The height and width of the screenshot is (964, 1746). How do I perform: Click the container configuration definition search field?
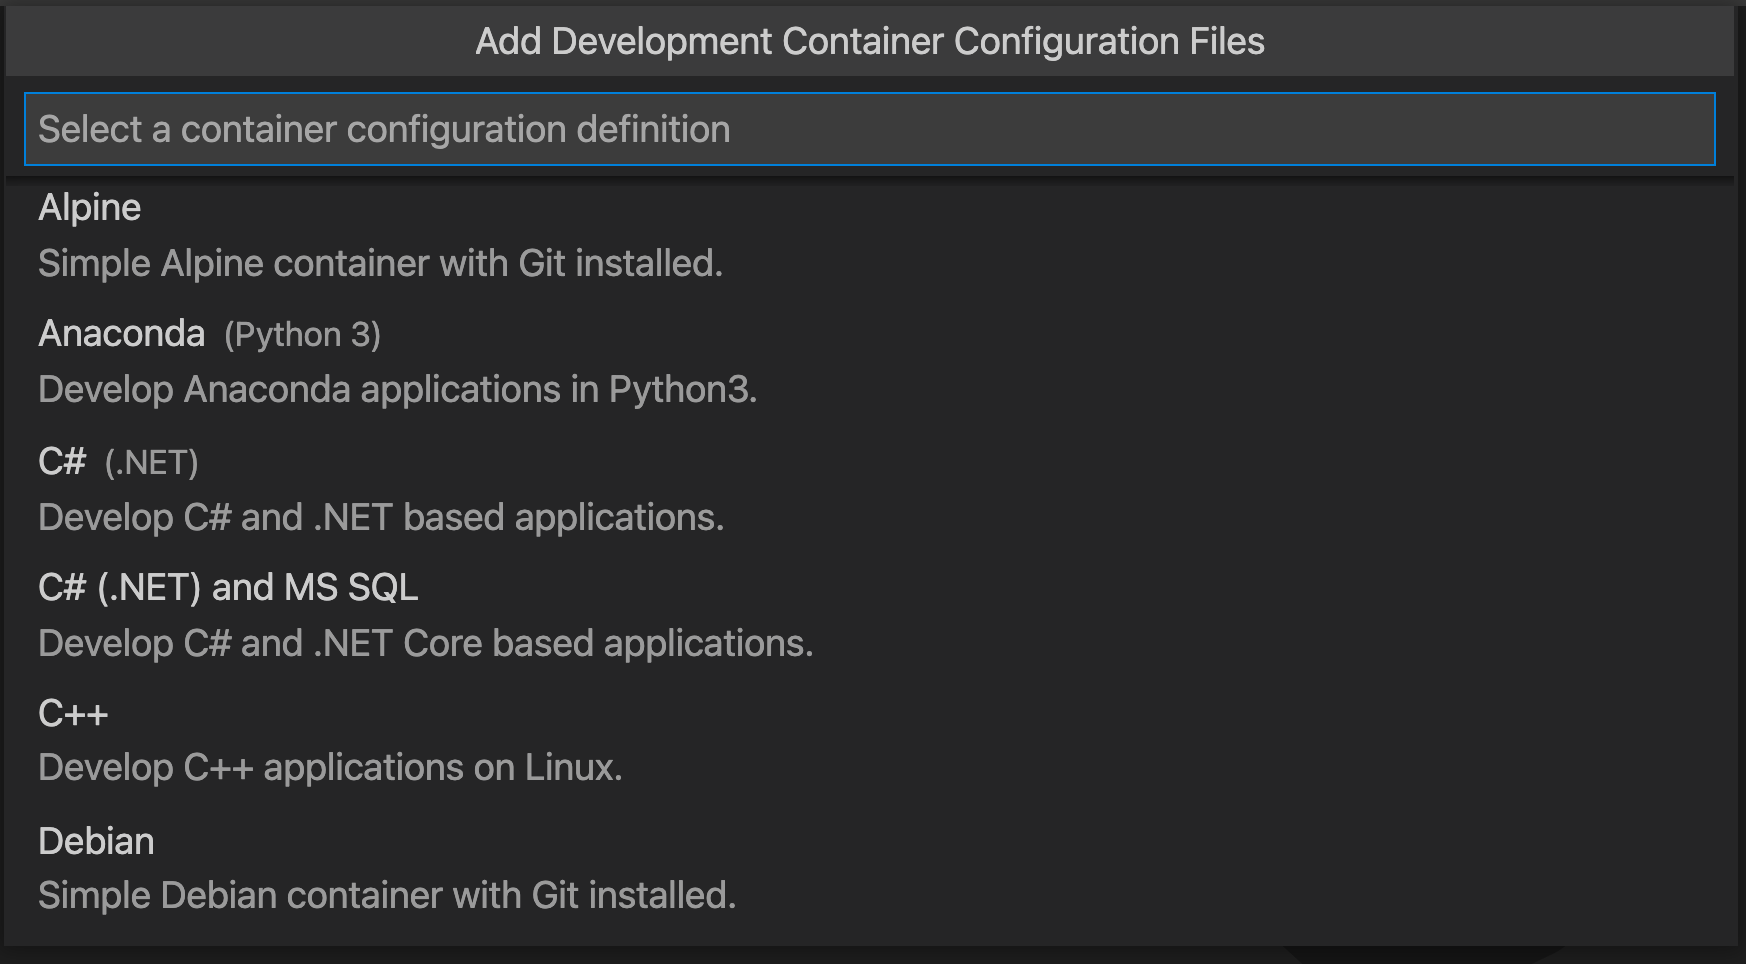point(869,129)
